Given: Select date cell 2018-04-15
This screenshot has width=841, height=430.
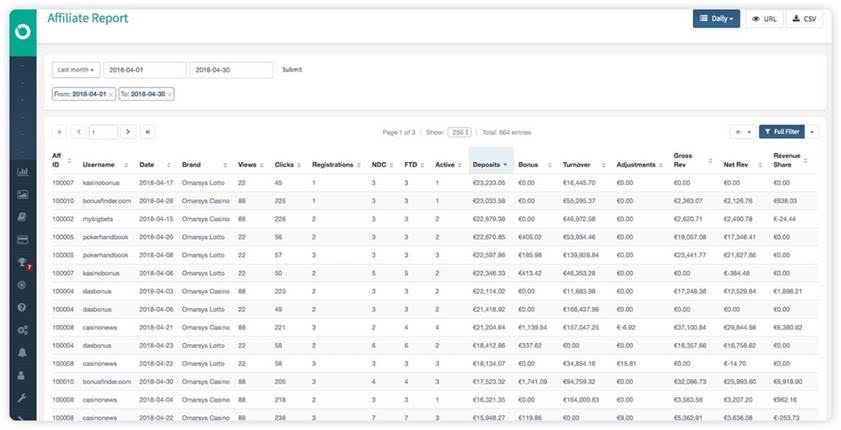Looking at the screenshot, I should pyautogui.click(x=156, y=219).
